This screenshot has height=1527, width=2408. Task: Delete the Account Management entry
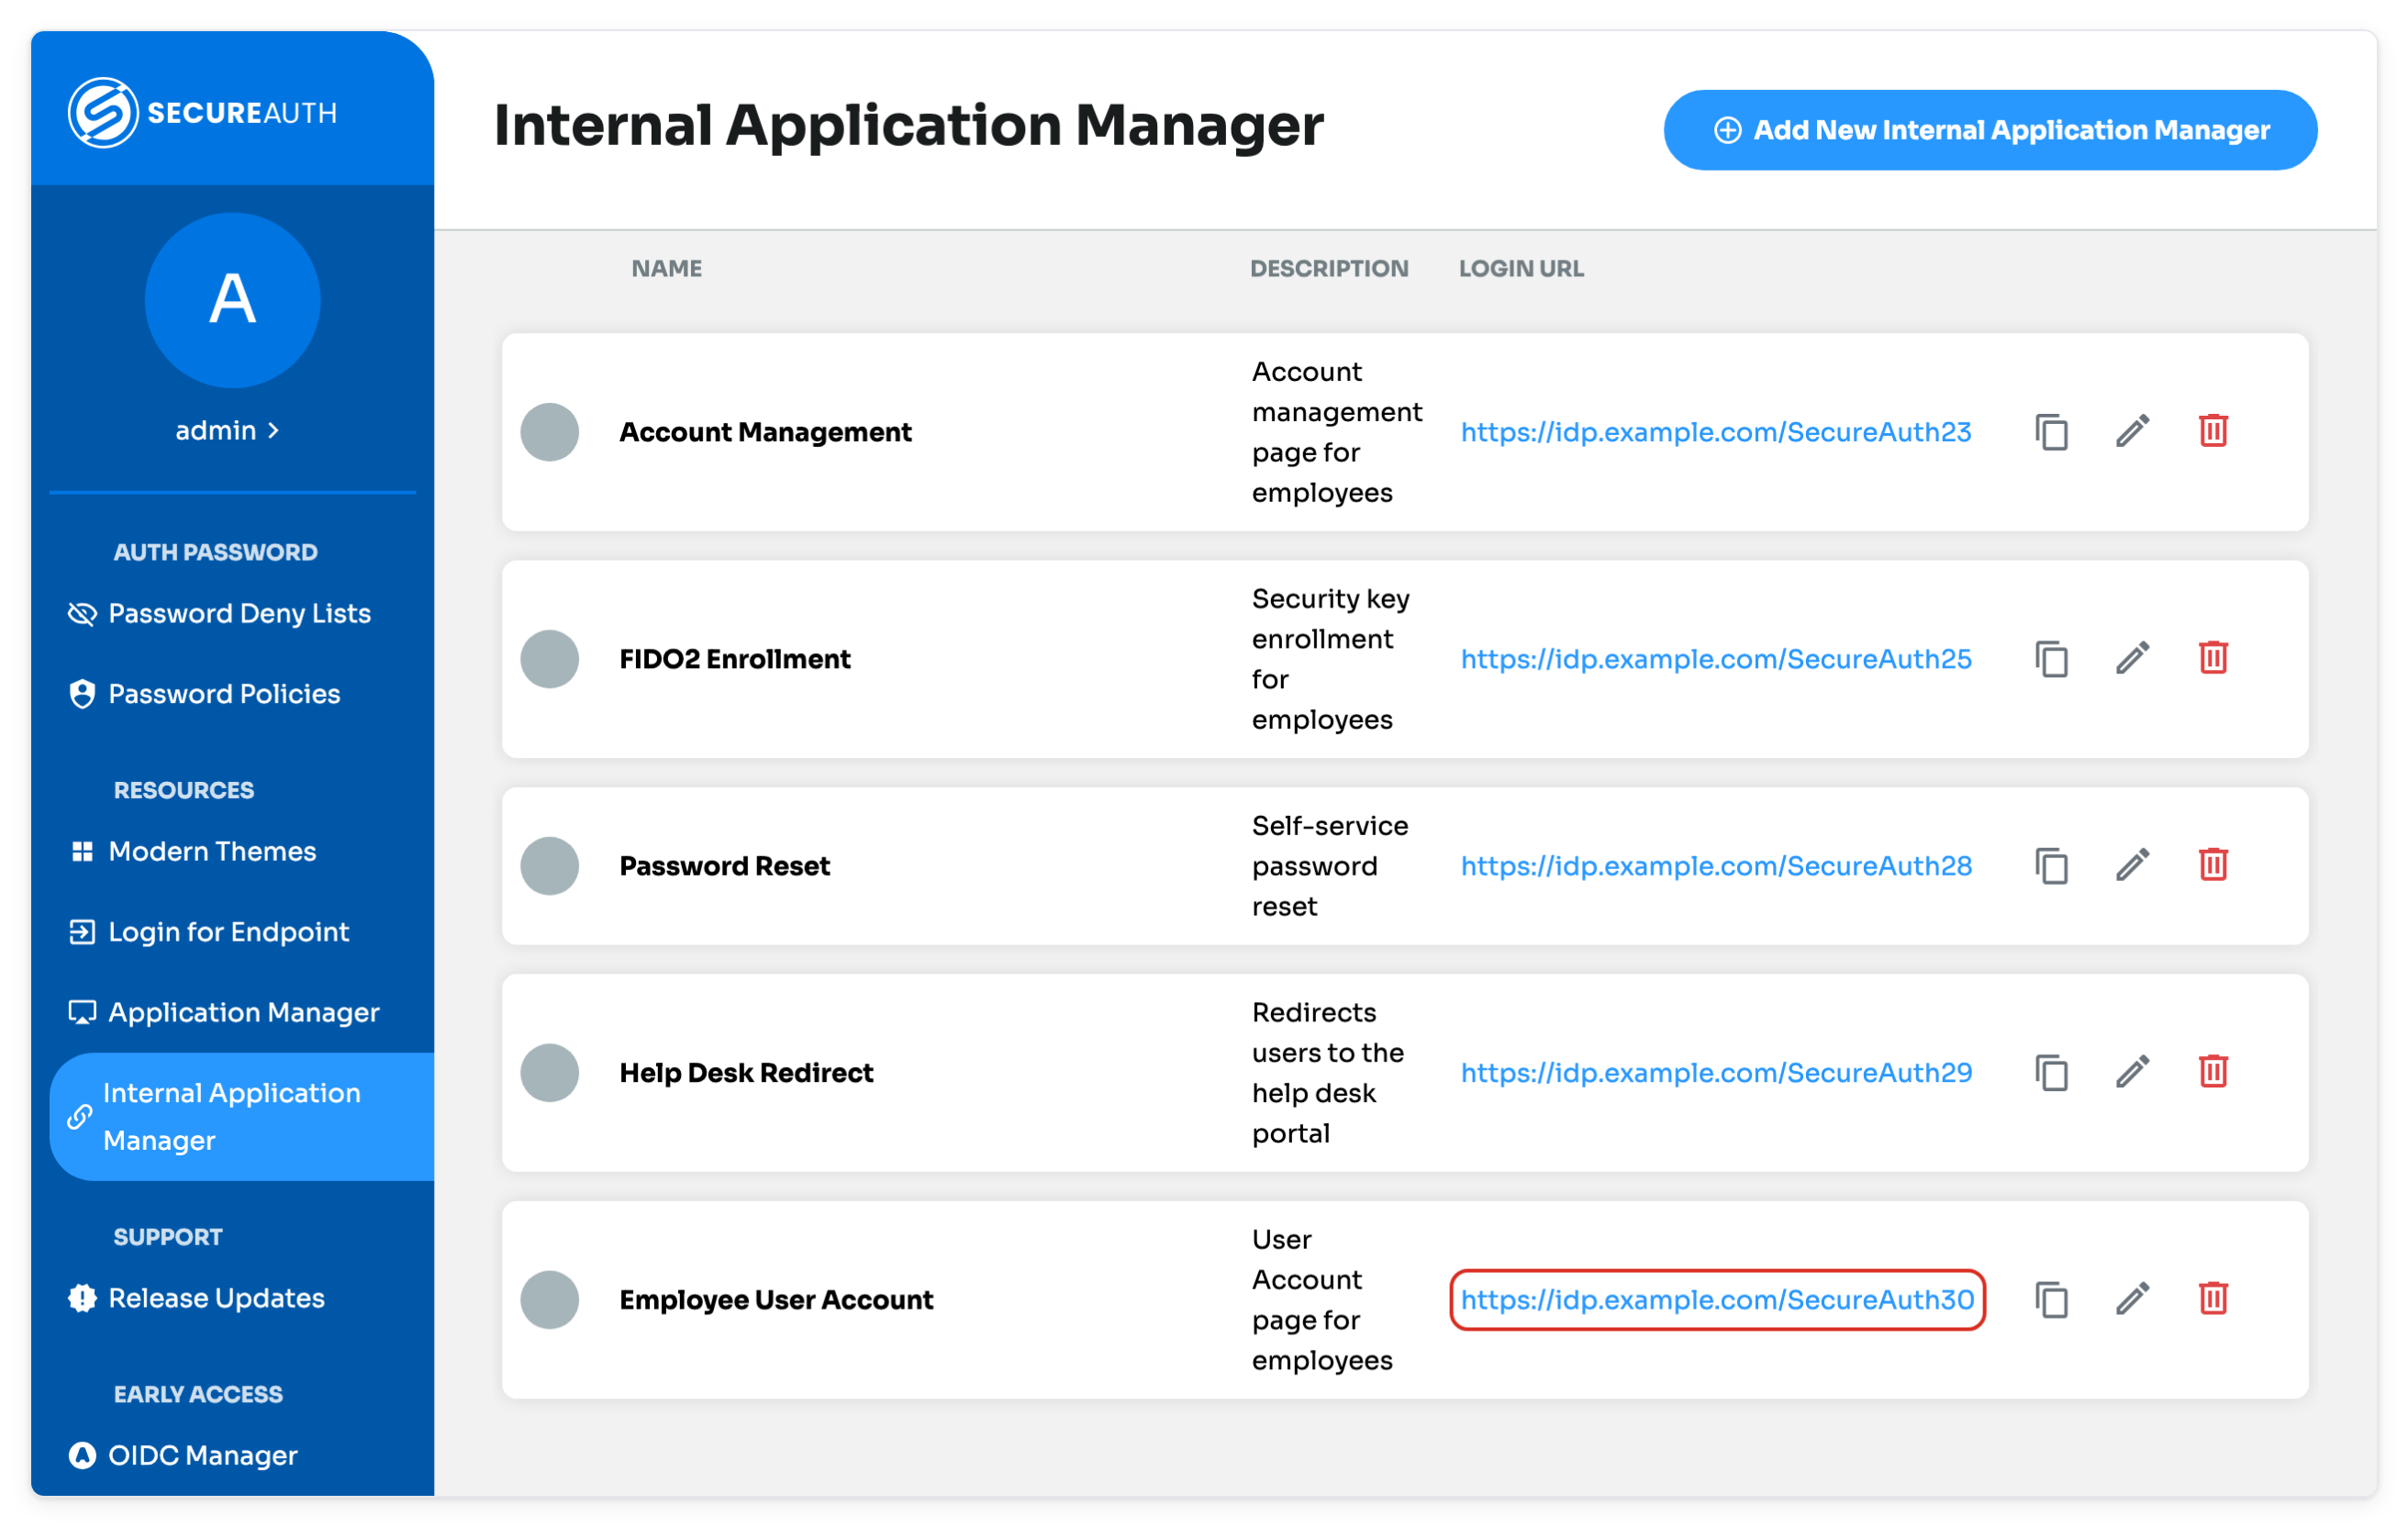tap(2213, 431)
